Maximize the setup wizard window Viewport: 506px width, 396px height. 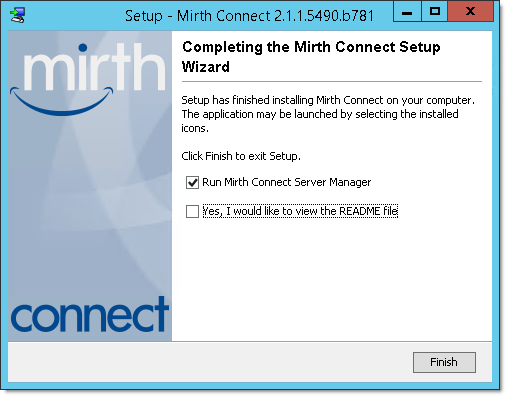click(x=434, y=12)
